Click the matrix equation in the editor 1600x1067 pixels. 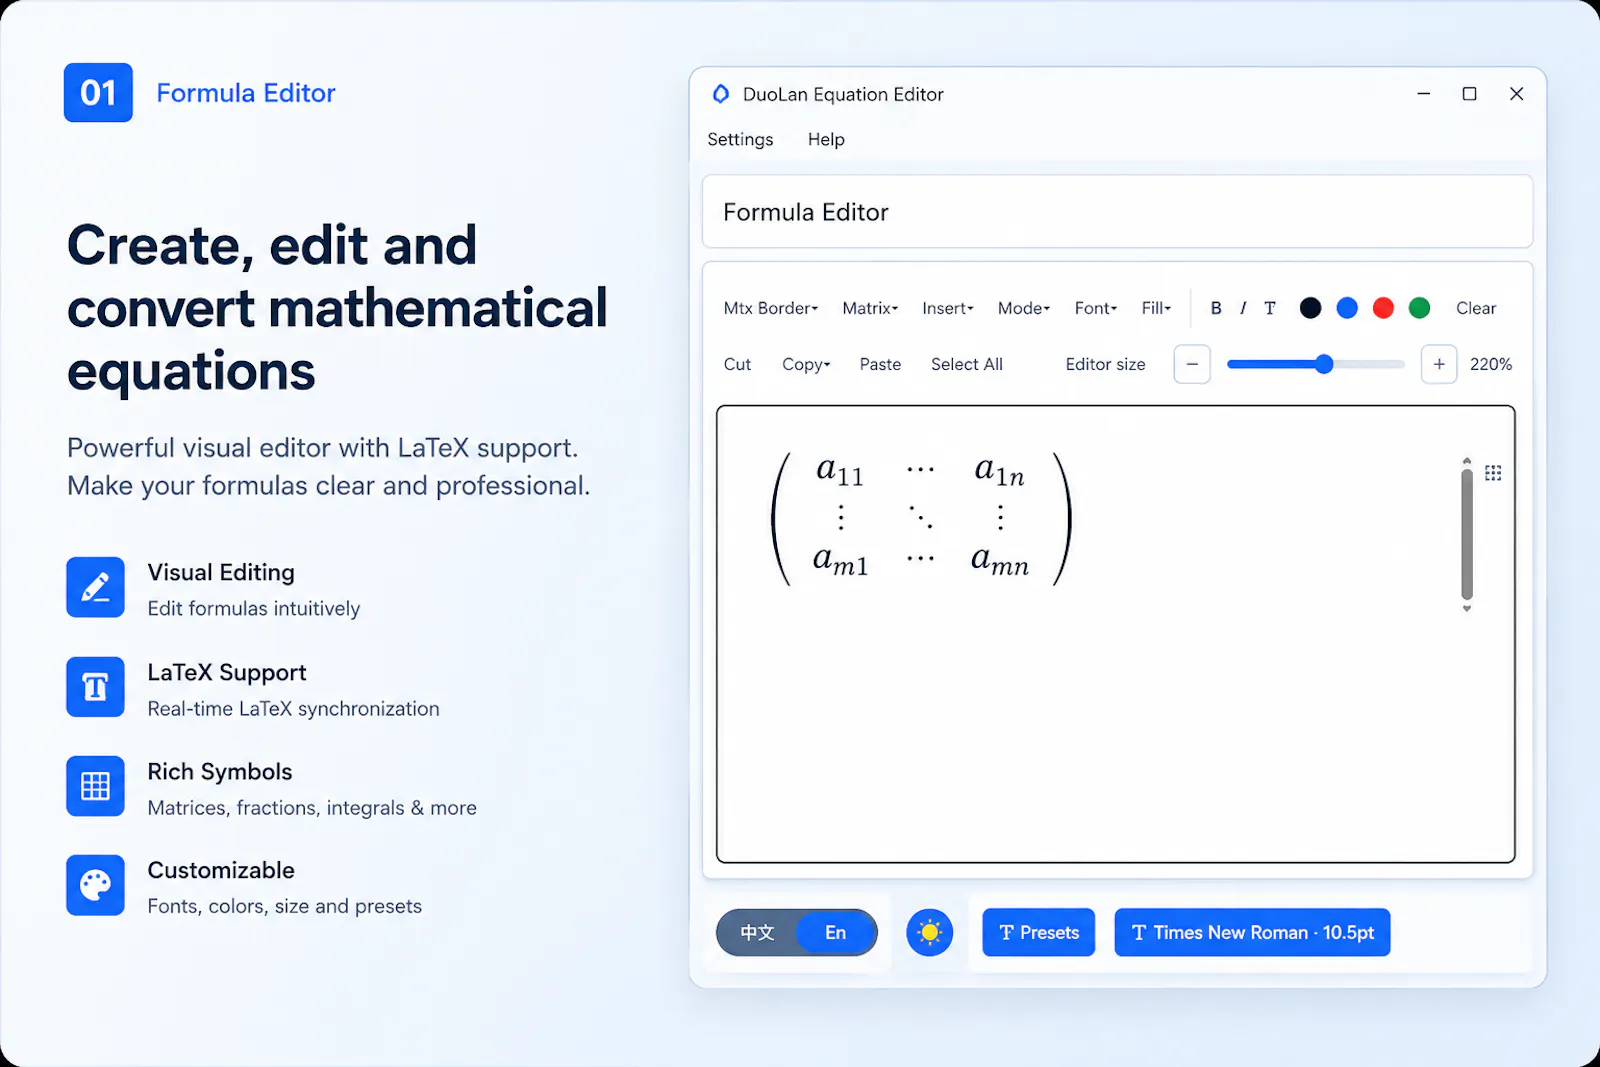(x=921, y=518)
